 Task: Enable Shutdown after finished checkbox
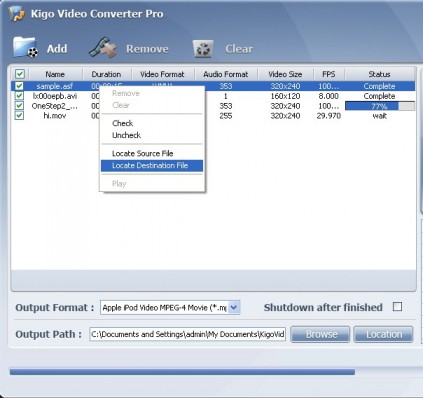point(397,307)
